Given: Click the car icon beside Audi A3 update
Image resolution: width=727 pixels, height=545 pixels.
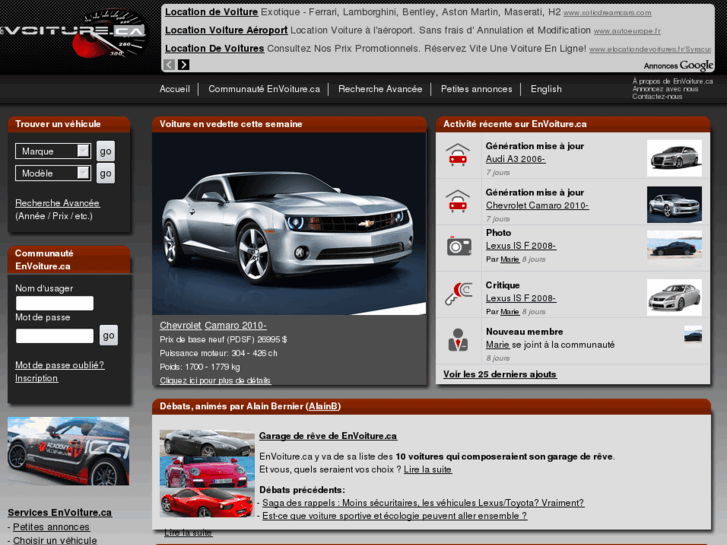Looking at the screenshot, I should pos(458,155).
